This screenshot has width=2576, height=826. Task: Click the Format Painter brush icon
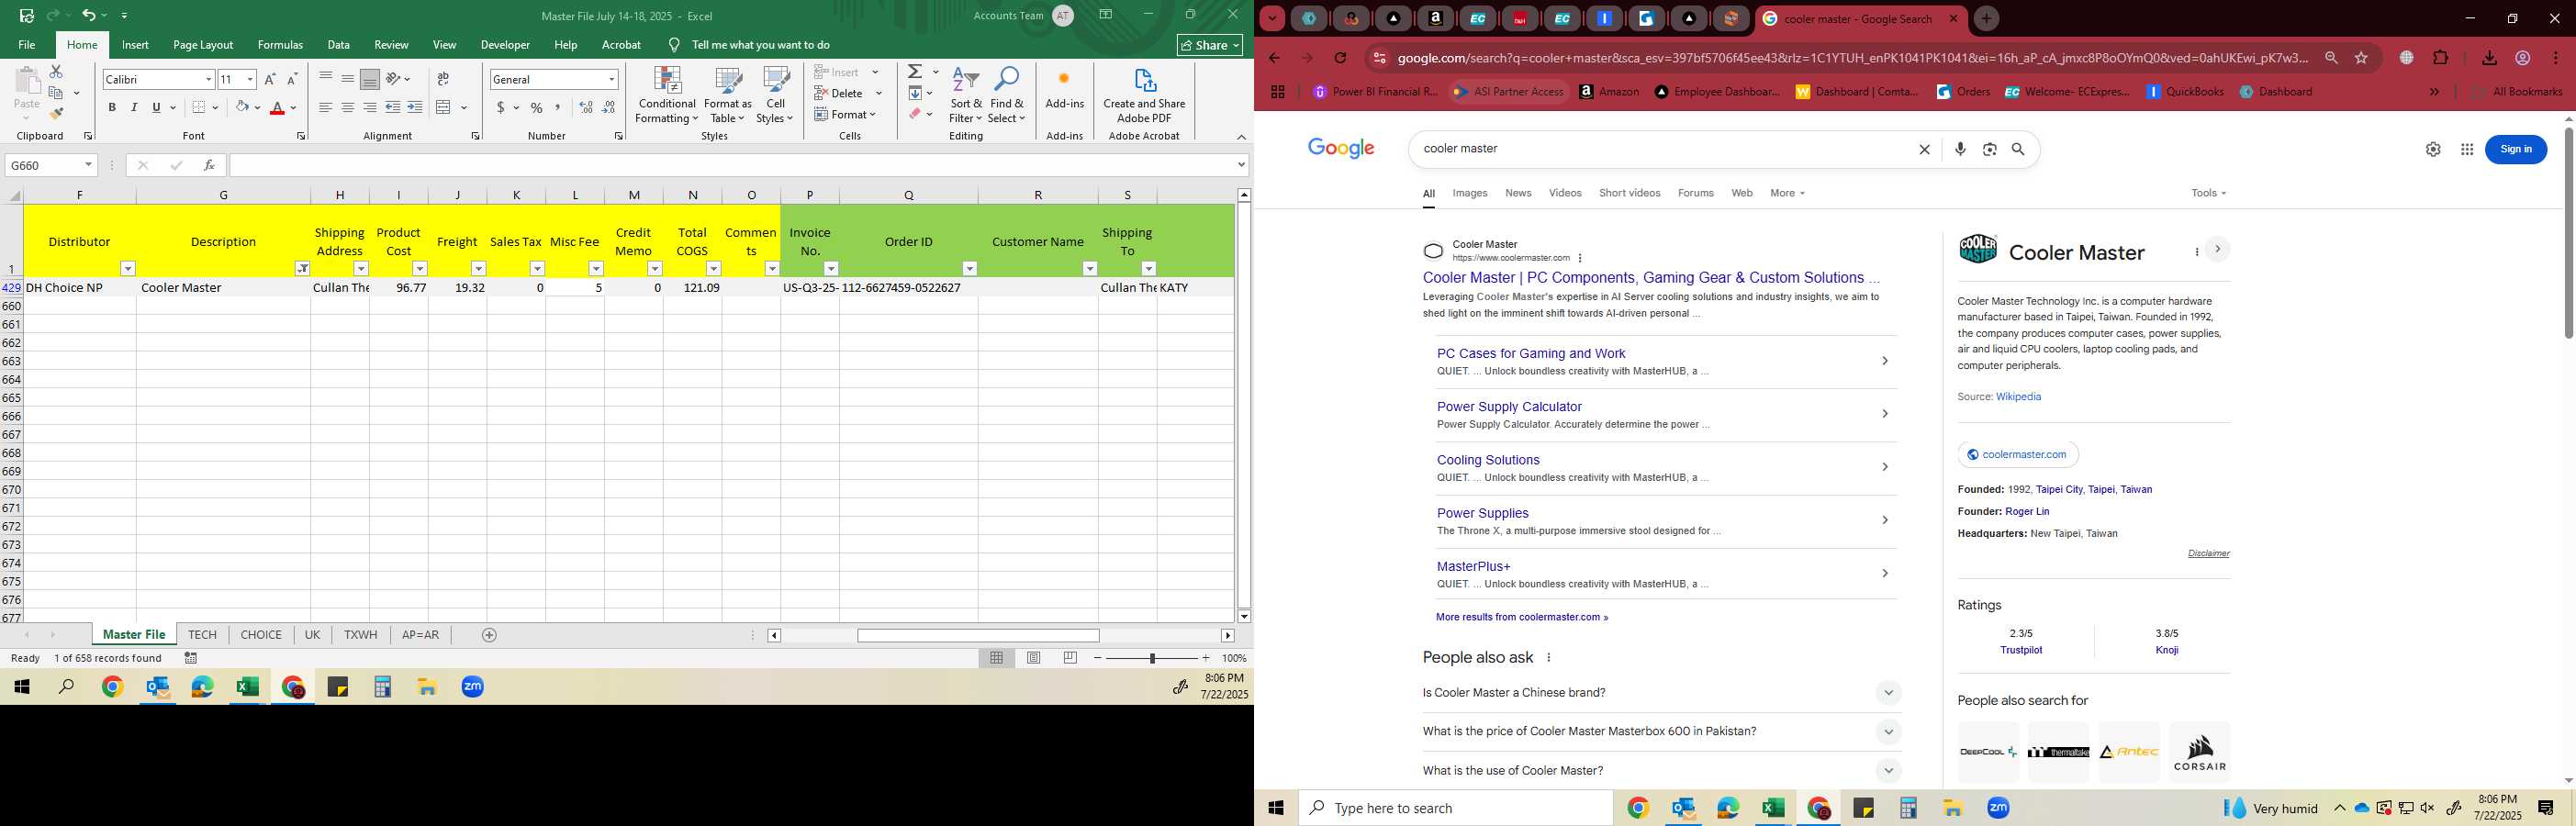point(57,113)
